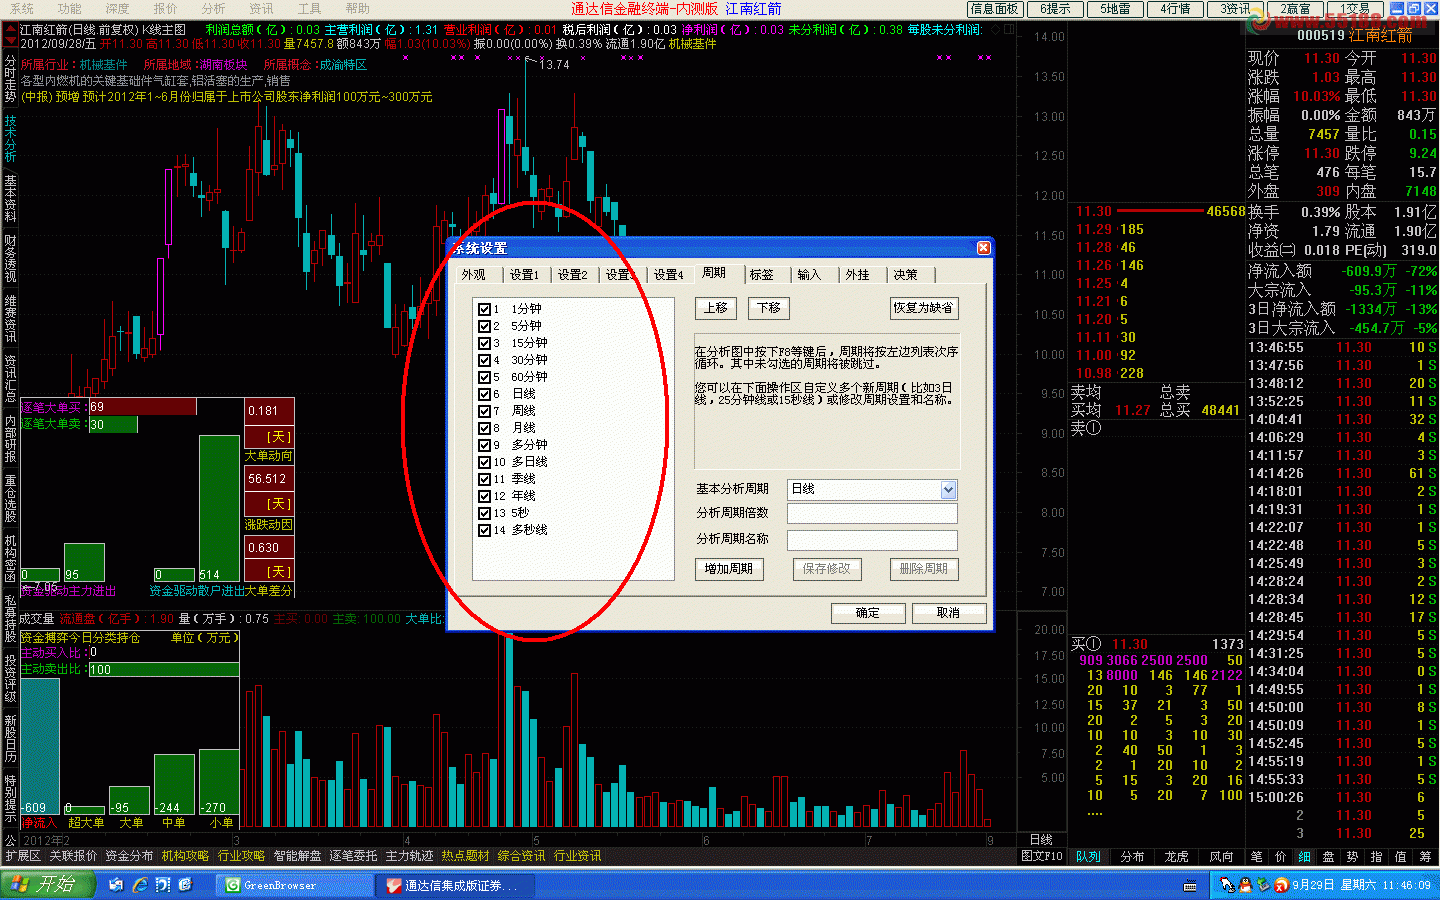Confirm settings with 确定 button
The width and height of the screenshot is (1440, 900).
[868, 613]
